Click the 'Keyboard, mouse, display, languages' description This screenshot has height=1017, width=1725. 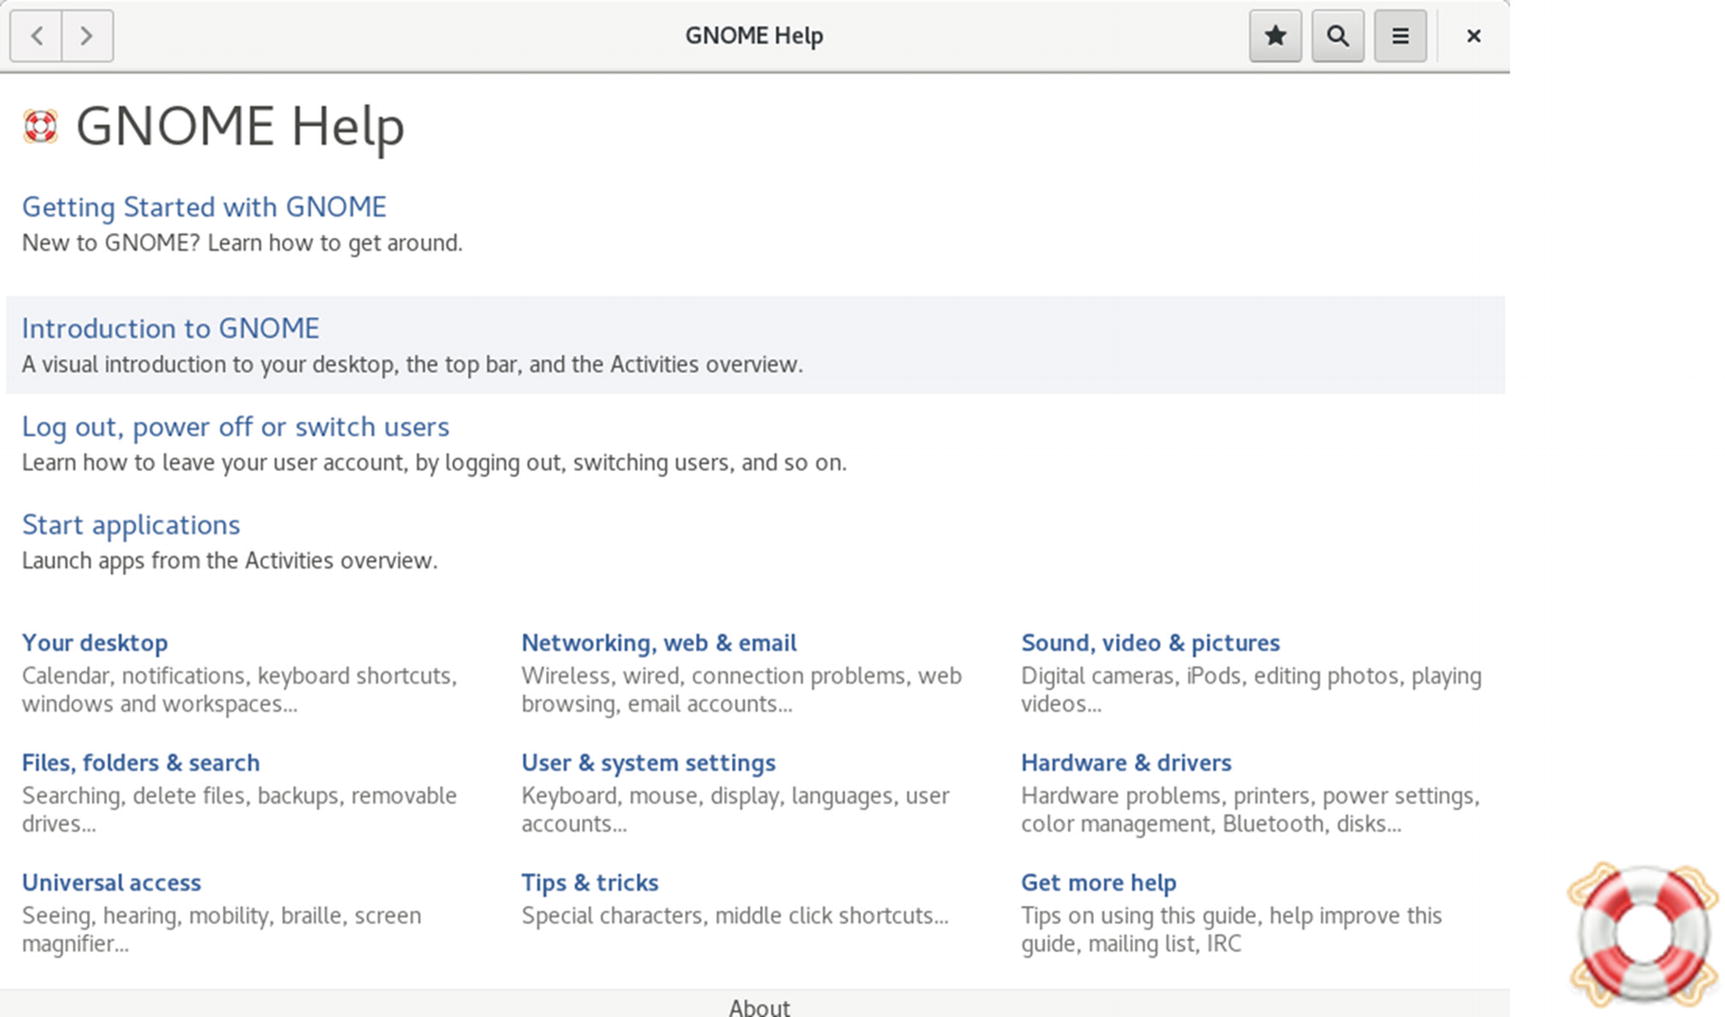(x=735, y=809)
